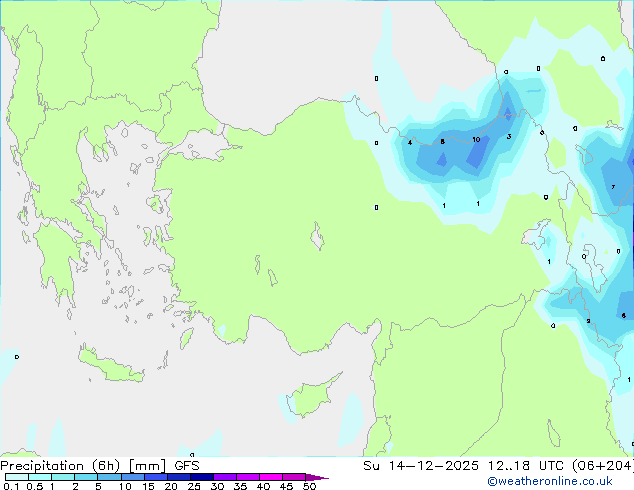Click the 25–30 mm legend swatch
The width and height of the screenshot is (634, 490).
(x=201, y=477)
